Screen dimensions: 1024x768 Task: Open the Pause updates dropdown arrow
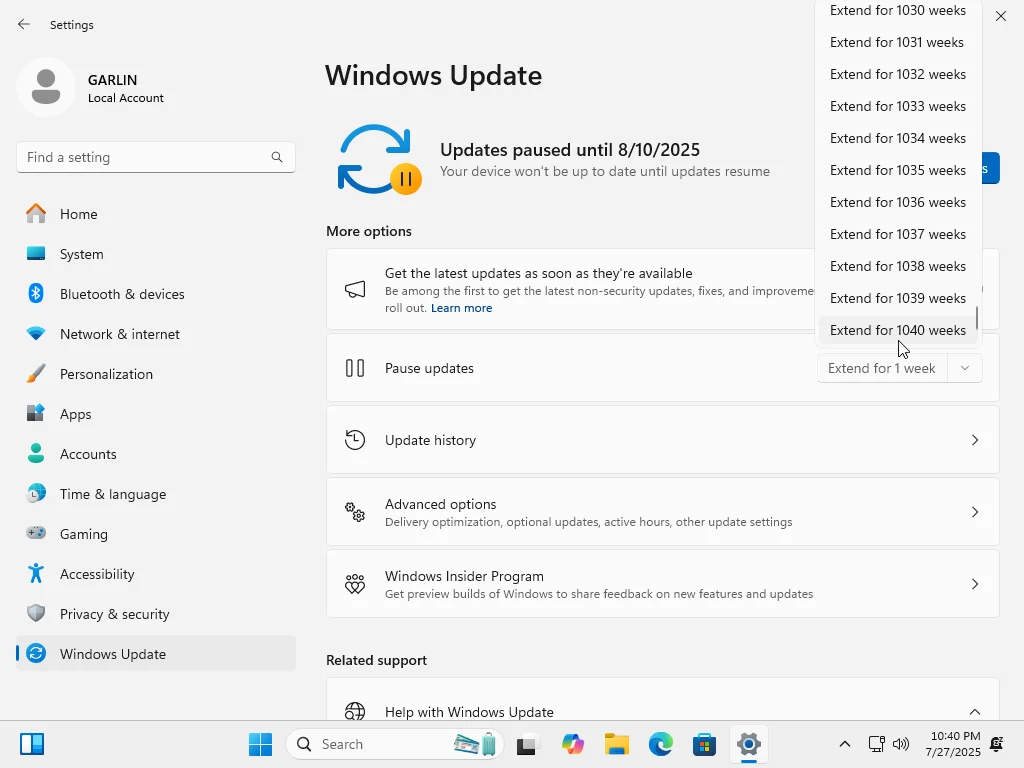(x=965, y=368)
